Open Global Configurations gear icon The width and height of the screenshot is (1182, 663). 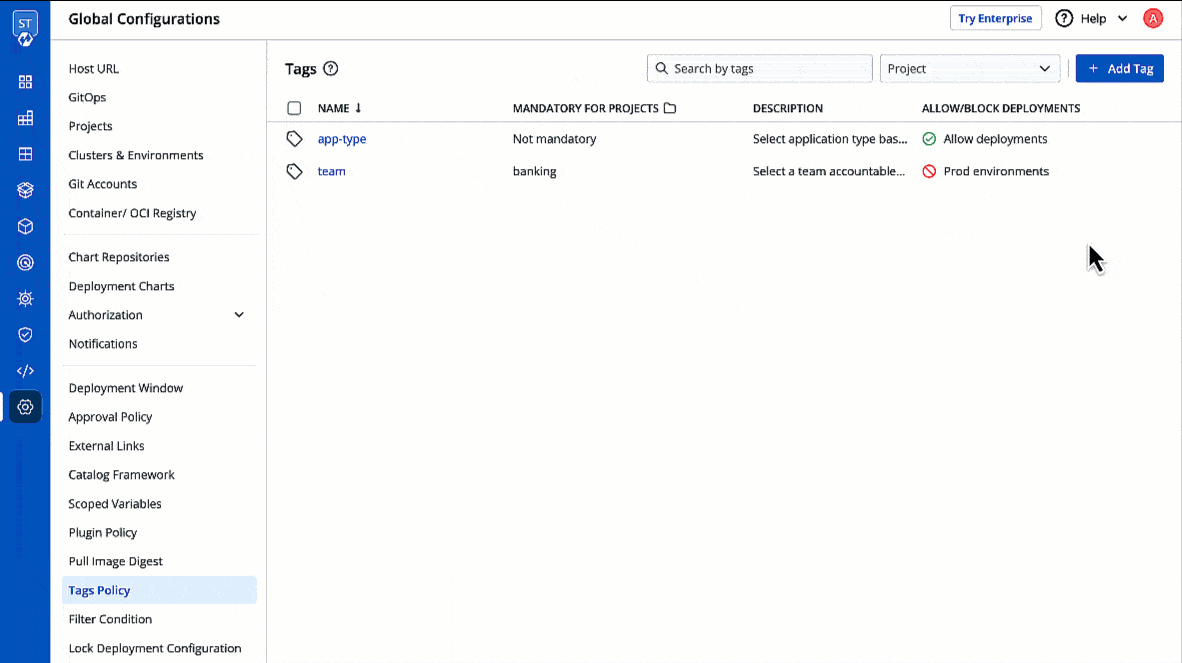[25, 407]
